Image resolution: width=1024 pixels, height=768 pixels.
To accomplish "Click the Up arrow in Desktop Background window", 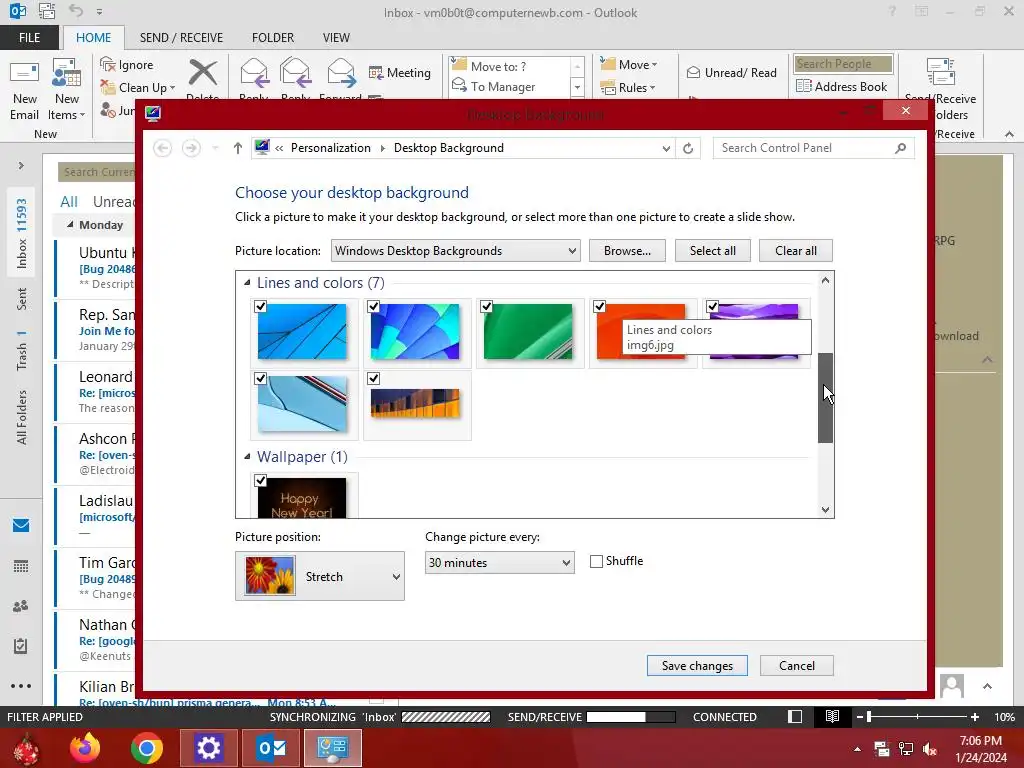I will (238, 148).
